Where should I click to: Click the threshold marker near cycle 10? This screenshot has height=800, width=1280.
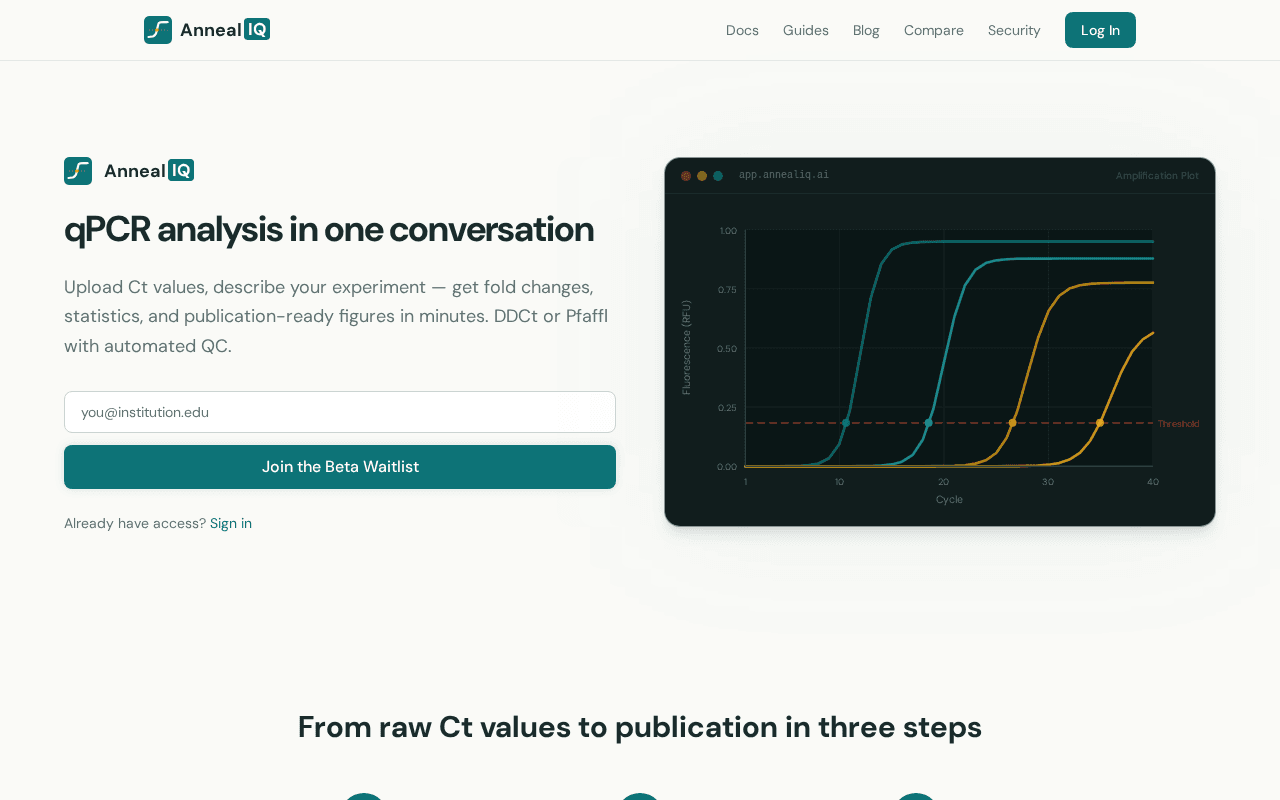[x=846, y=423]
